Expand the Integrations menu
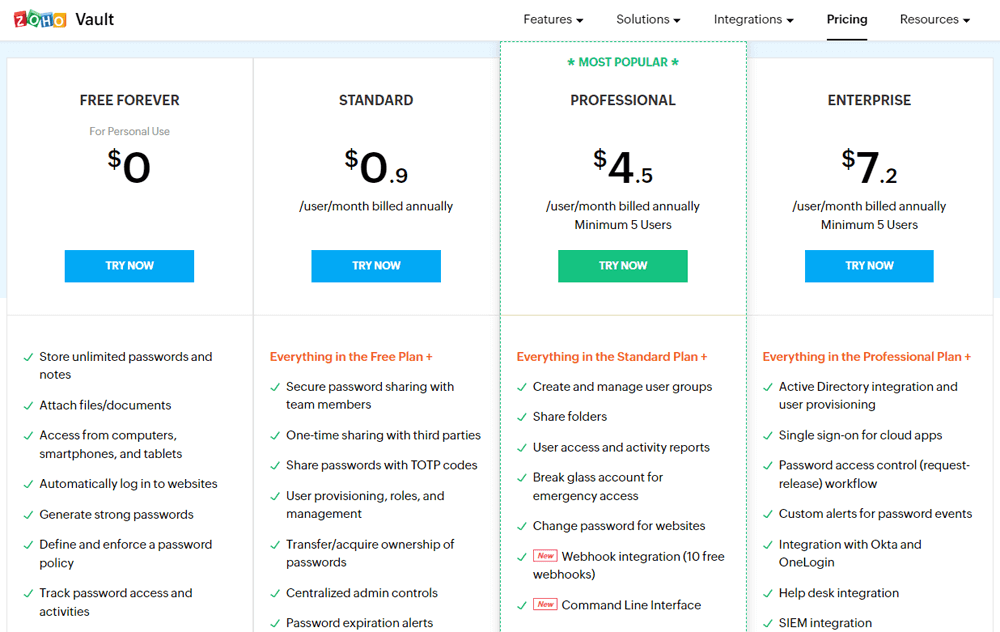This screenshot has width=1000, height=632. [x=753, y=19]
